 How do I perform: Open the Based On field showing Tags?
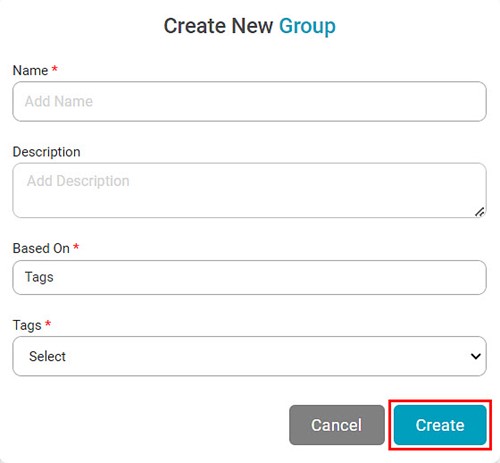tap(249, 277)
